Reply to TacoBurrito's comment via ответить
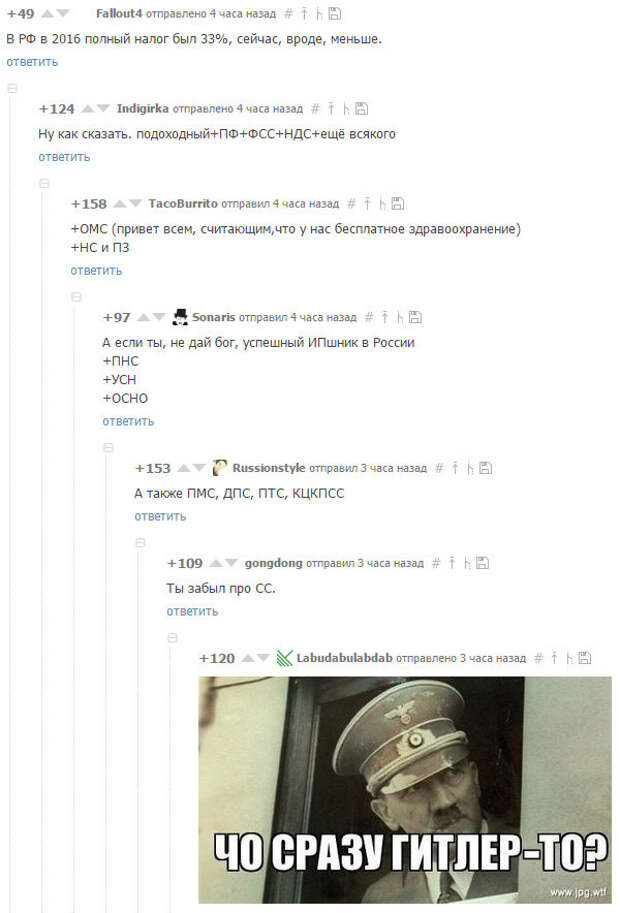The height and width of the screenshot is (913, 620). (x=96, y=271)
